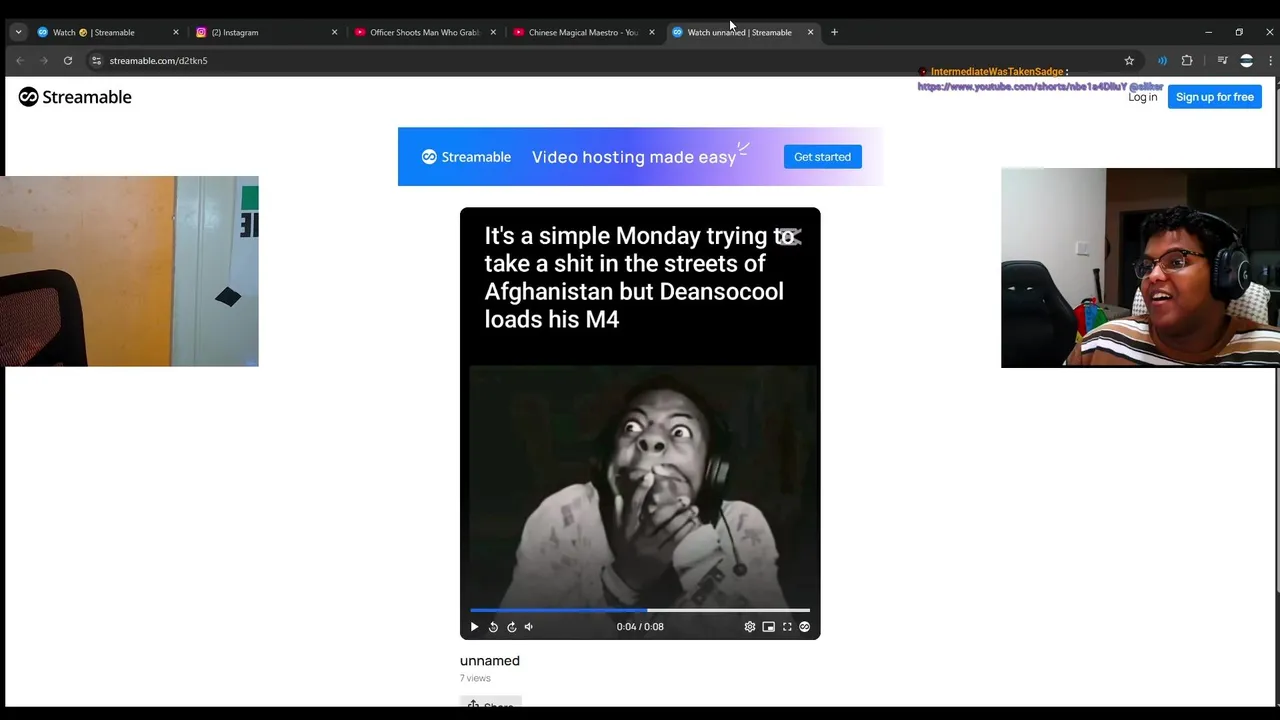Viewport: 1280px width, 720px height.
Task: Bookmark this page with the star
Action: [x=1129, y=61]
